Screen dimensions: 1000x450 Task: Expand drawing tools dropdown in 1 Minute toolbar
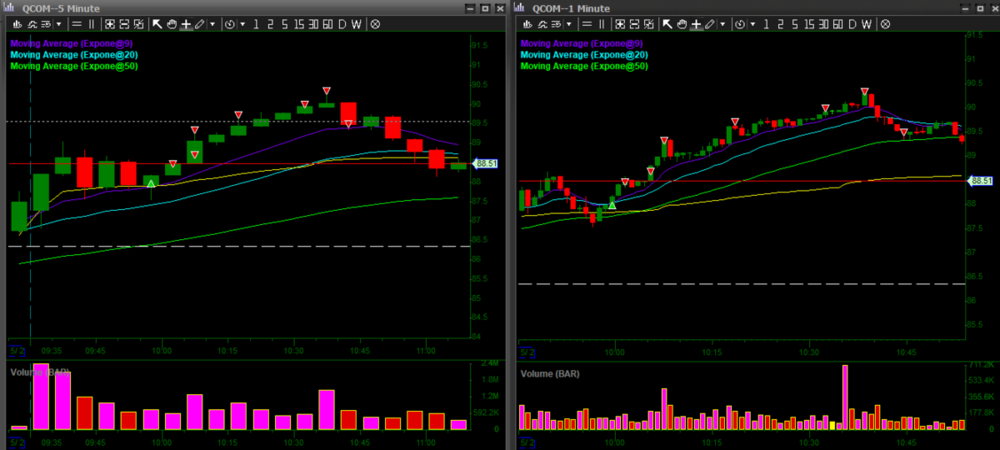click(x=725, y=23)
